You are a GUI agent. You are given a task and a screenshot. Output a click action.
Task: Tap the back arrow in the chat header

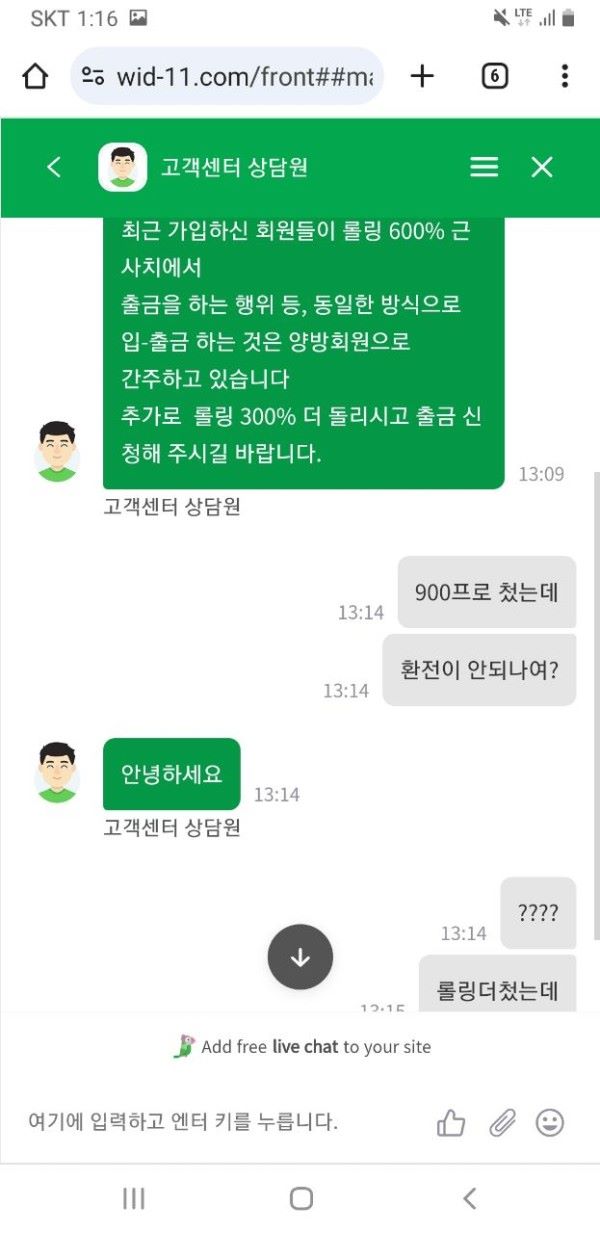click(x=55, y=167)
